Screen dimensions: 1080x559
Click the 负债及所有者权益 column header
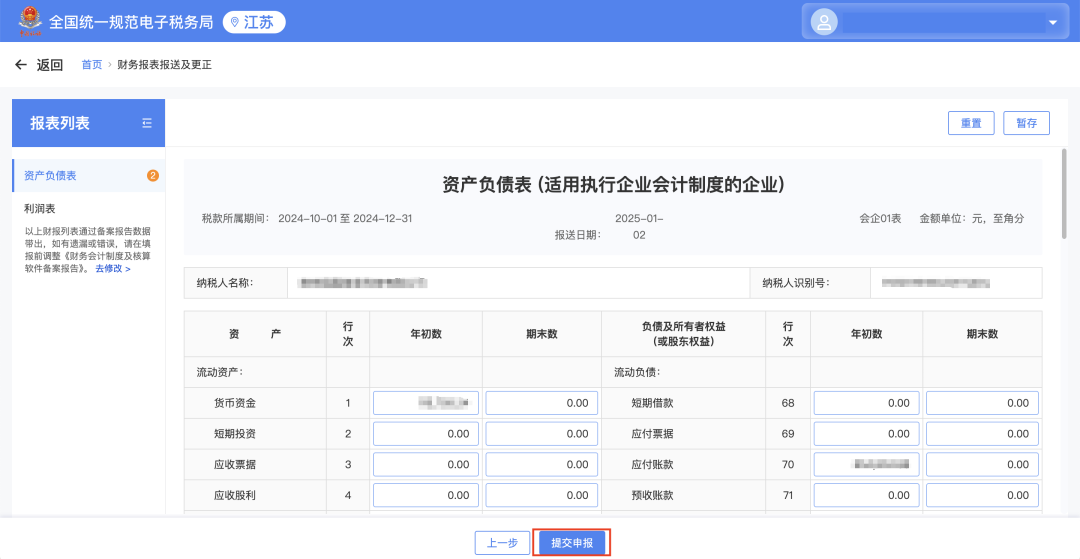click(683, 334)
